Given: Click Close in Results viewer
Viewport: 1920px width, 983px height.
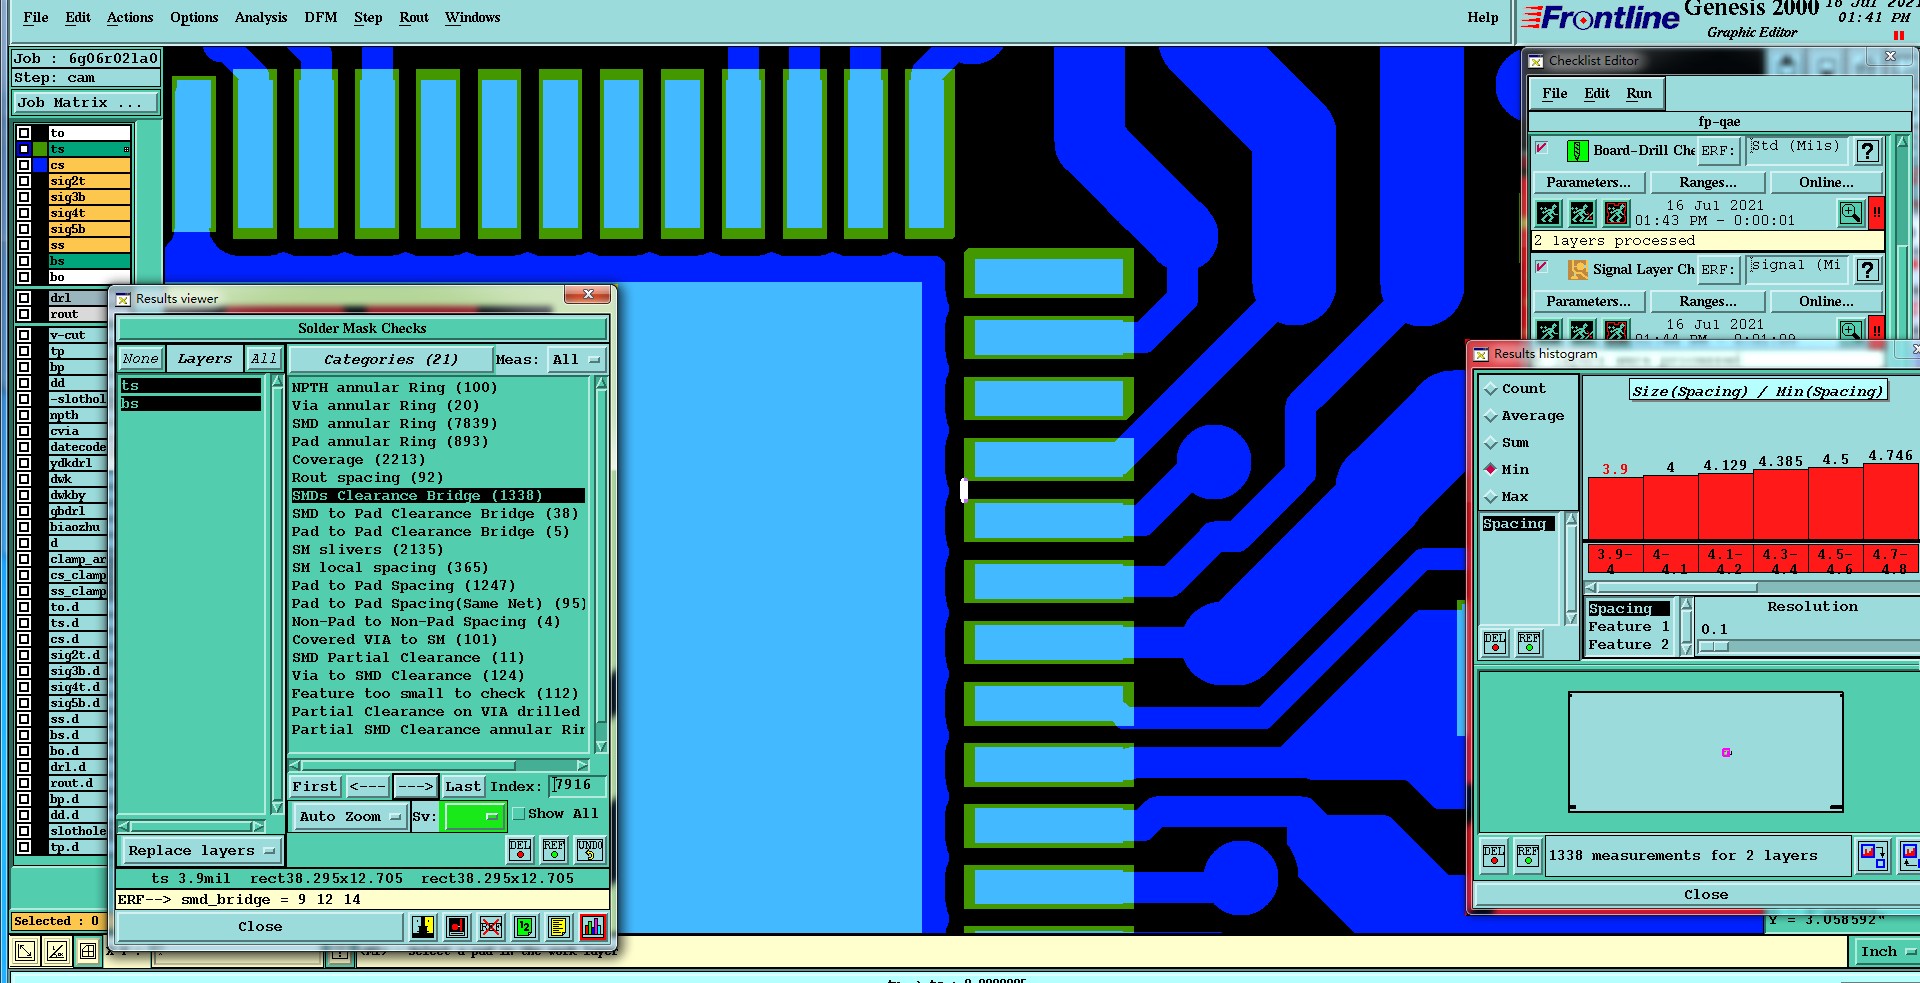Looking at the screenshot, I should pyautogui.click(x=260, y=927).
